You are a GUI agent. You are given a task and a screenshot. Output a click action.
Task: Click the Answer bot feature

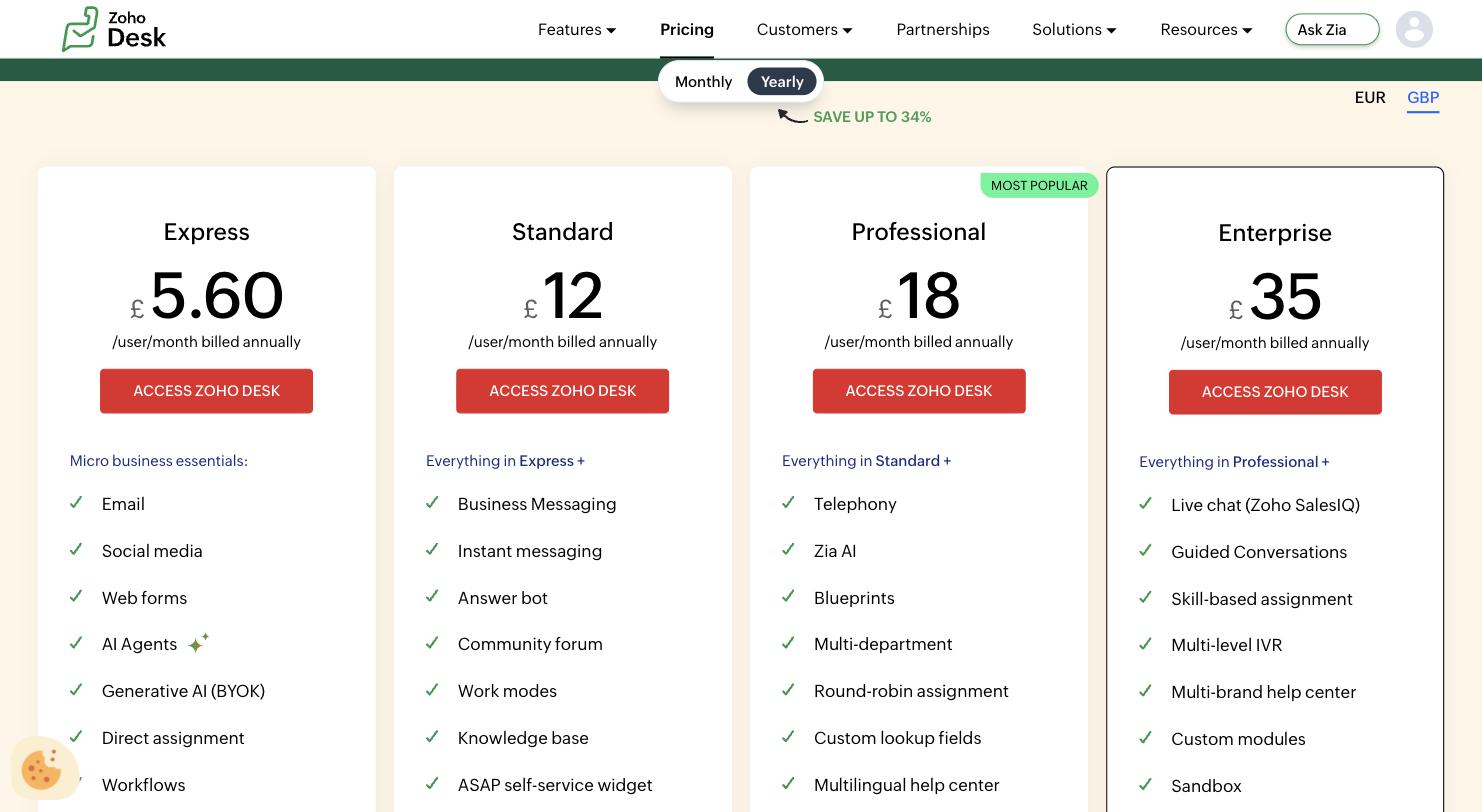(x=503, y=598)
